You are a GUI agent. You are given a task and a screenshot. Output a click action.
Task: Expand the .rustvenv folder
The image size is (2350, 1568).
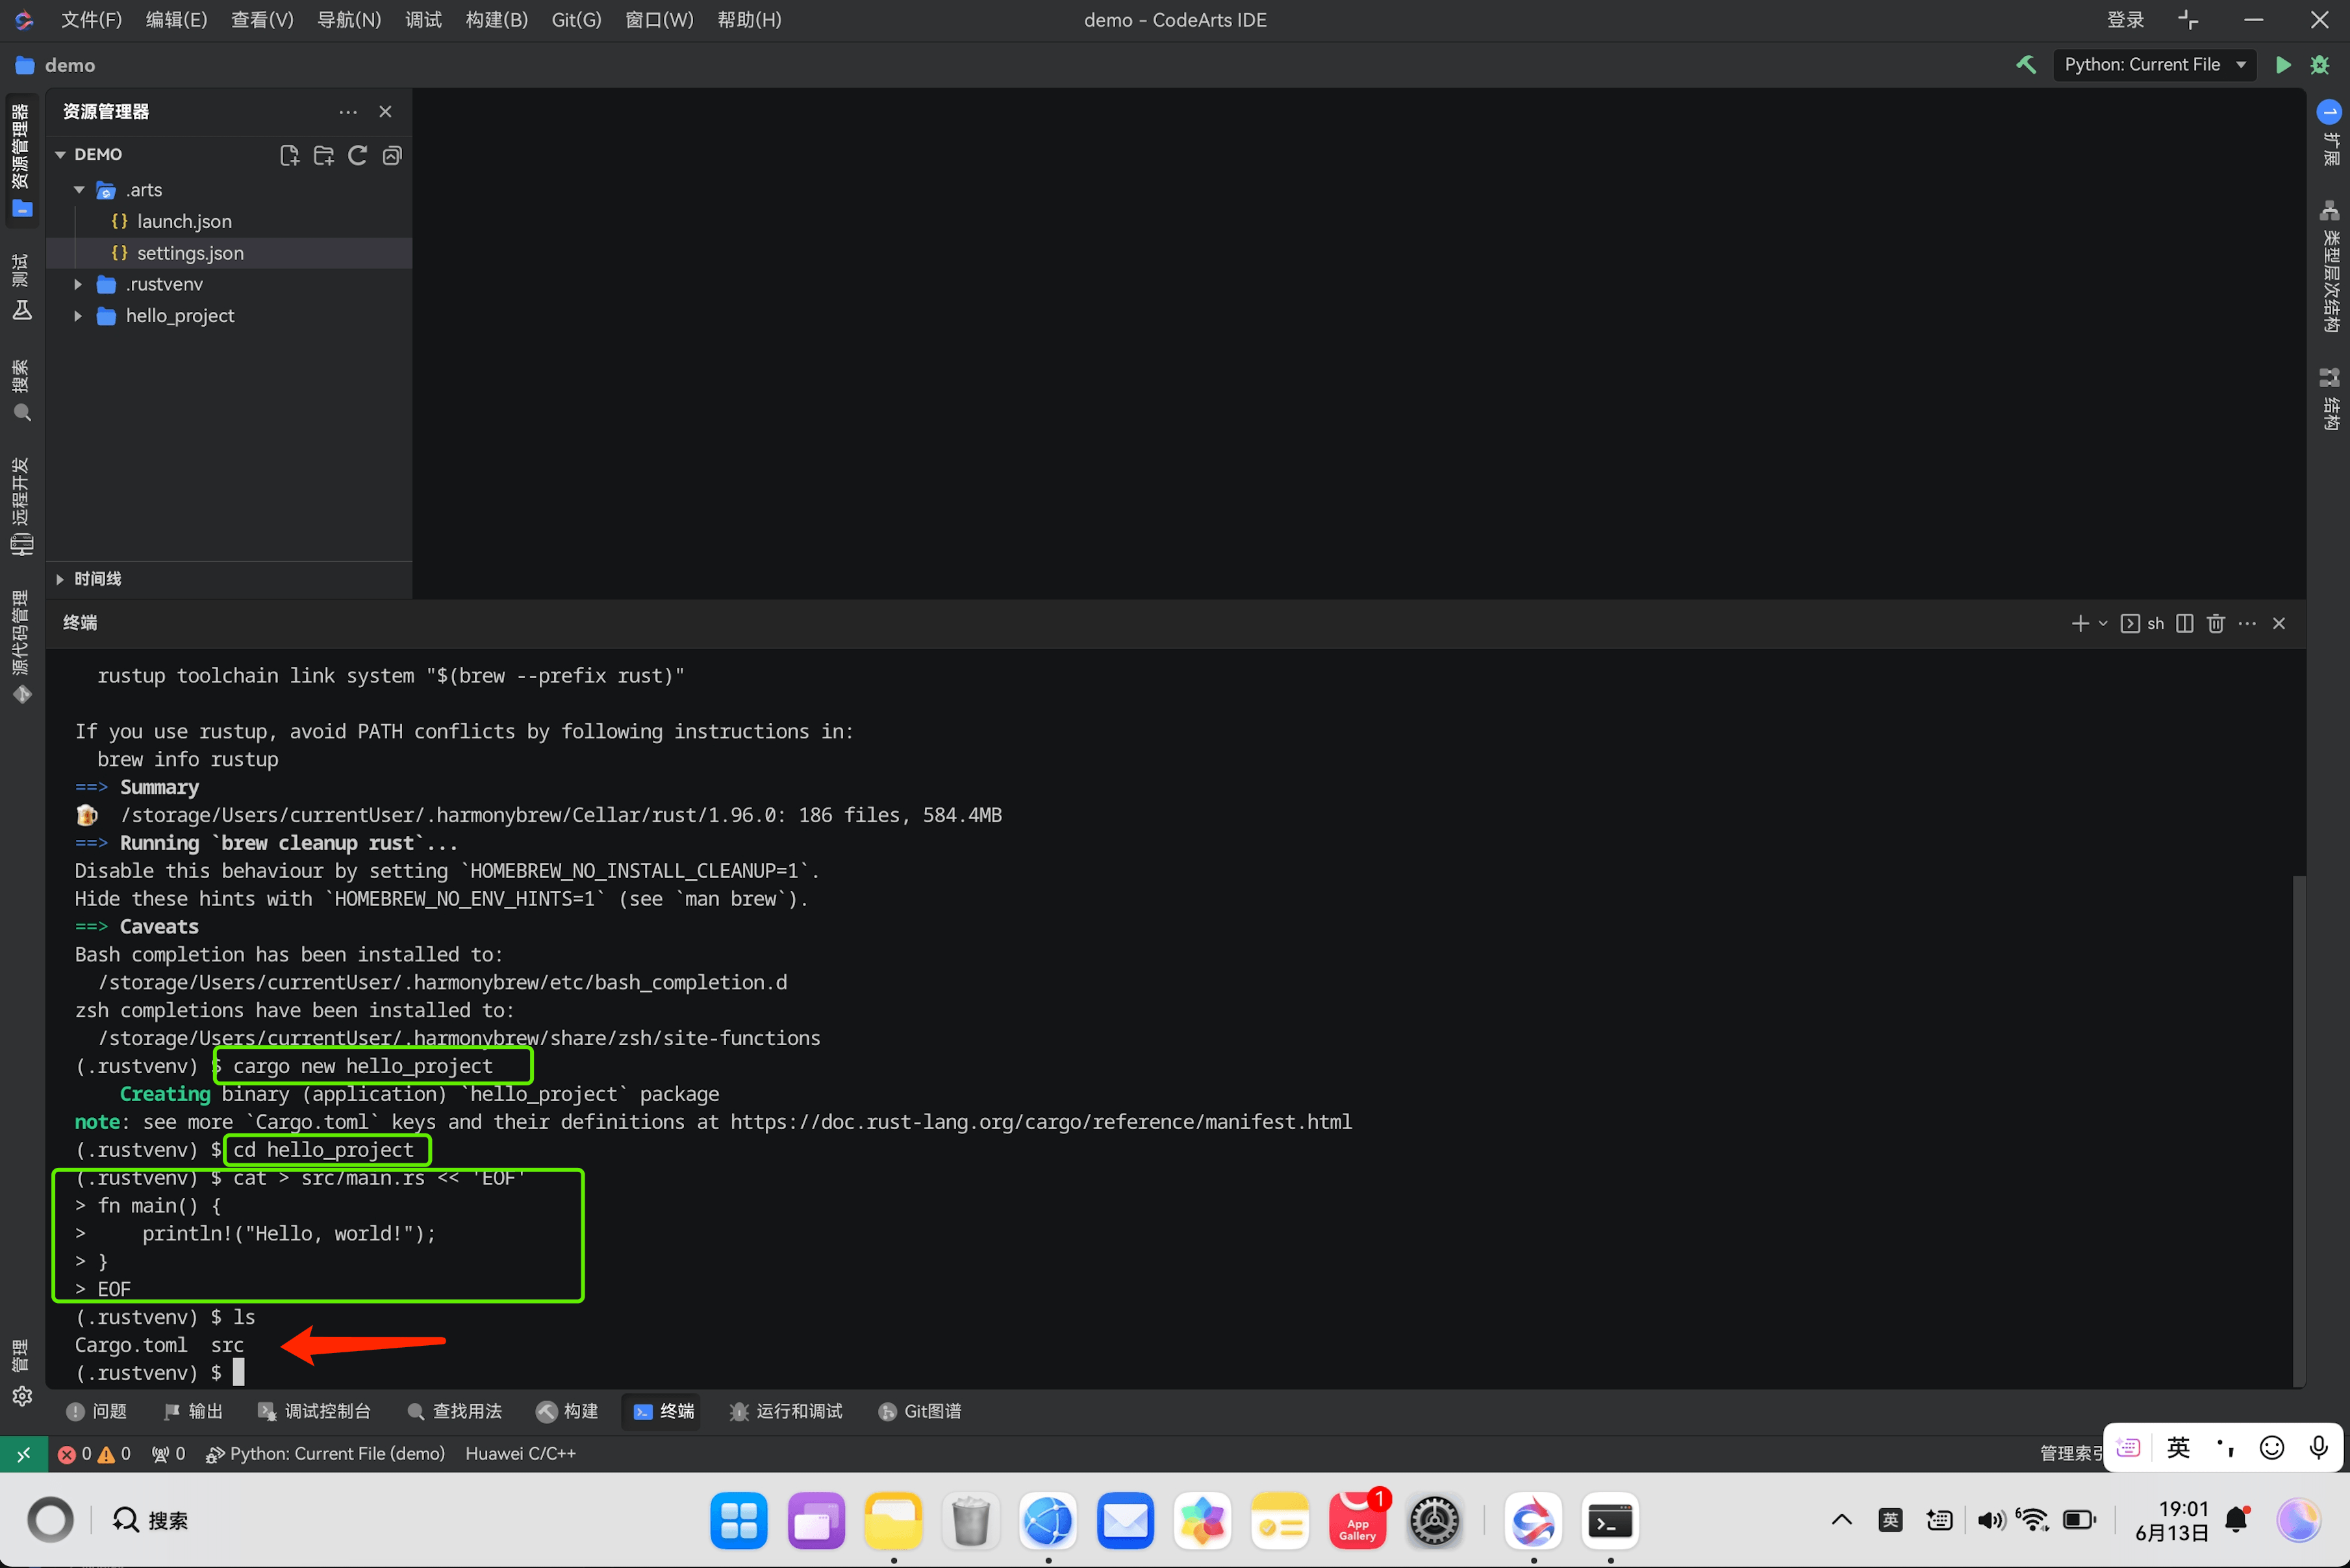tap(78, 284)
